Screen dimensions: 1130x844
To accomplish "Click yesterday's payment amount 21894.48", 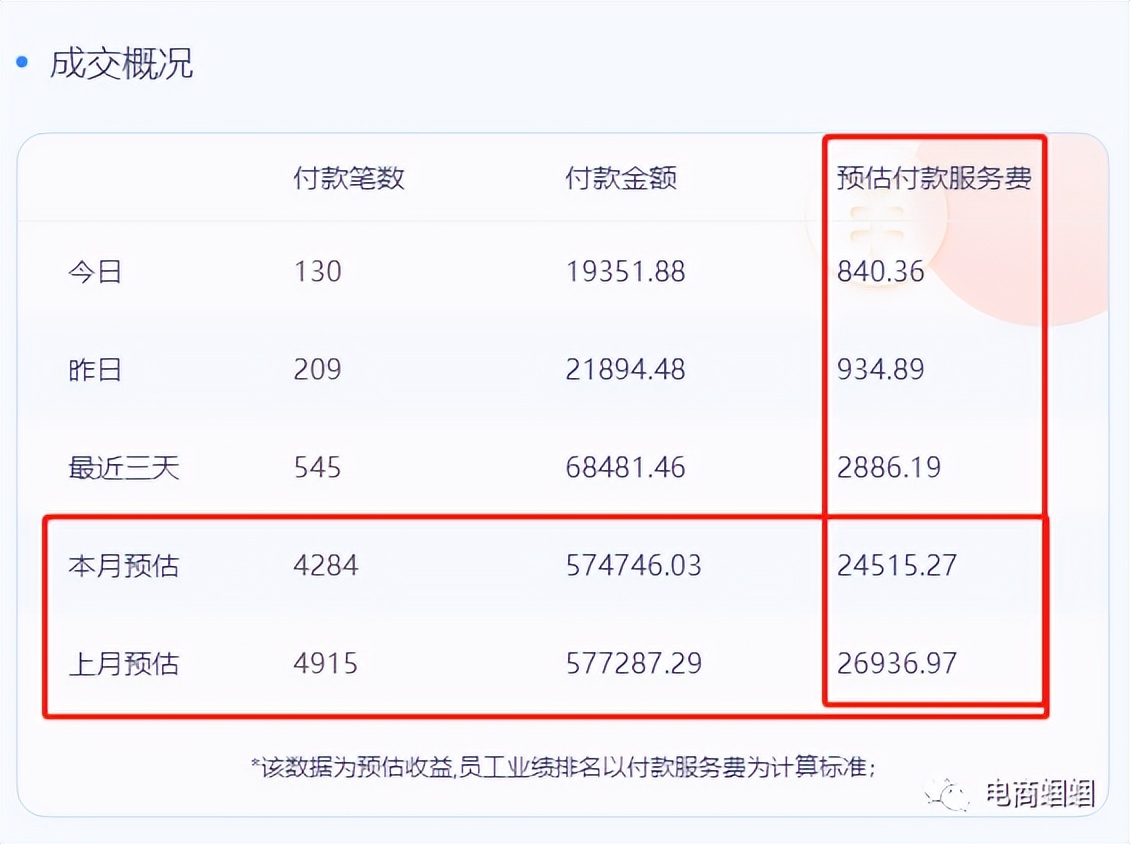I will pos(625,369).
